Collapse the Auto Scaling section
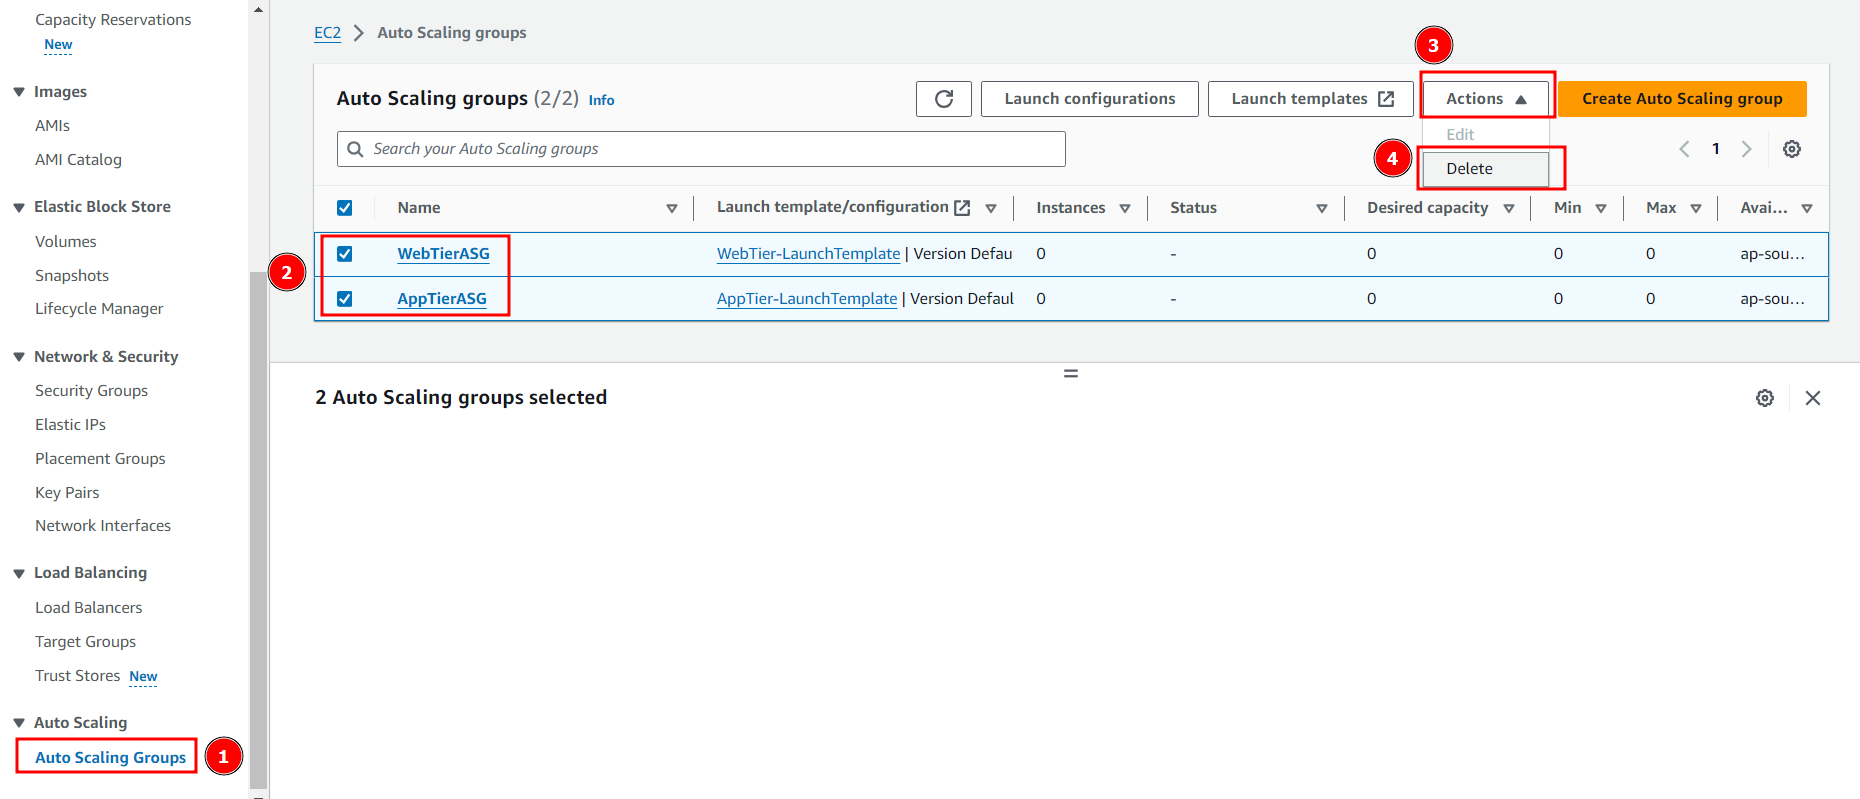 19,723
